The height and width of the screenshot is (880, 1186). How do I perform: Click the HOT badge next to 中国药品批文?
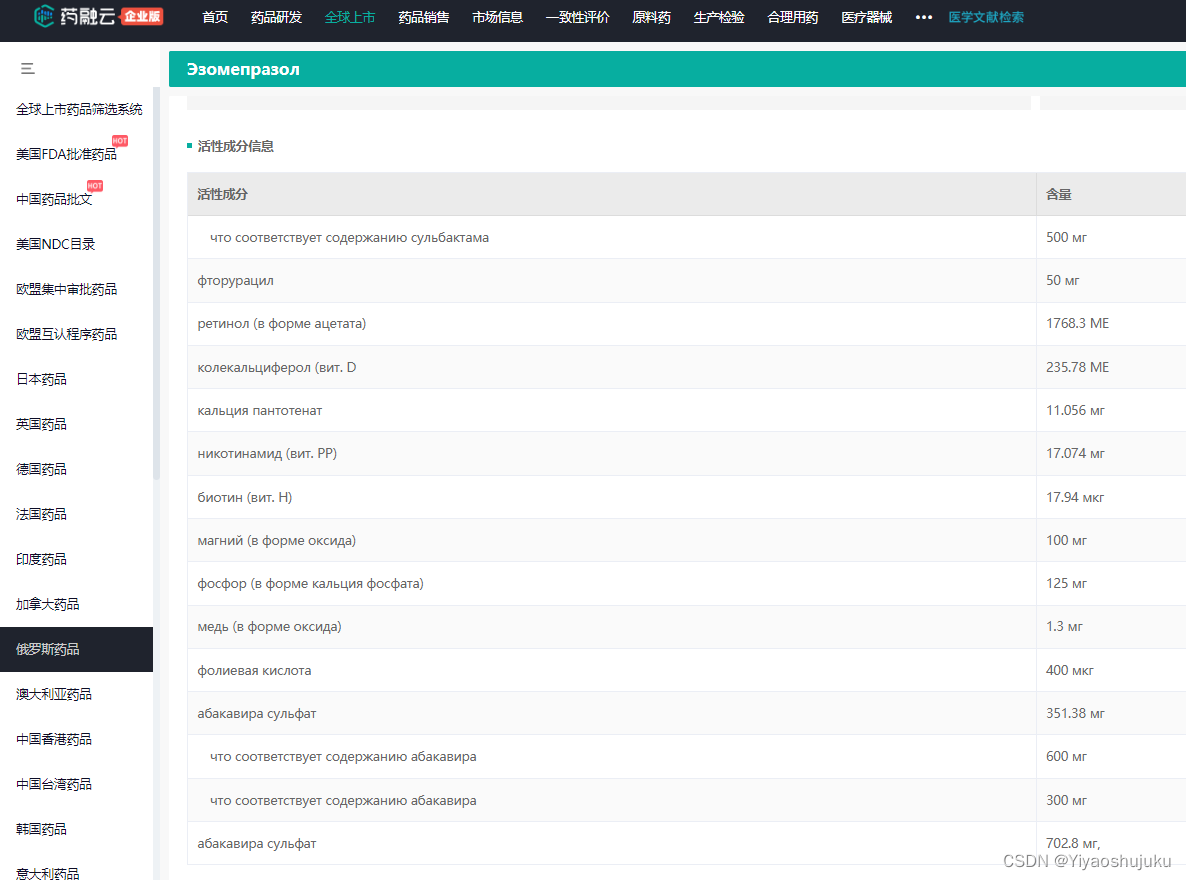[95, 185]
